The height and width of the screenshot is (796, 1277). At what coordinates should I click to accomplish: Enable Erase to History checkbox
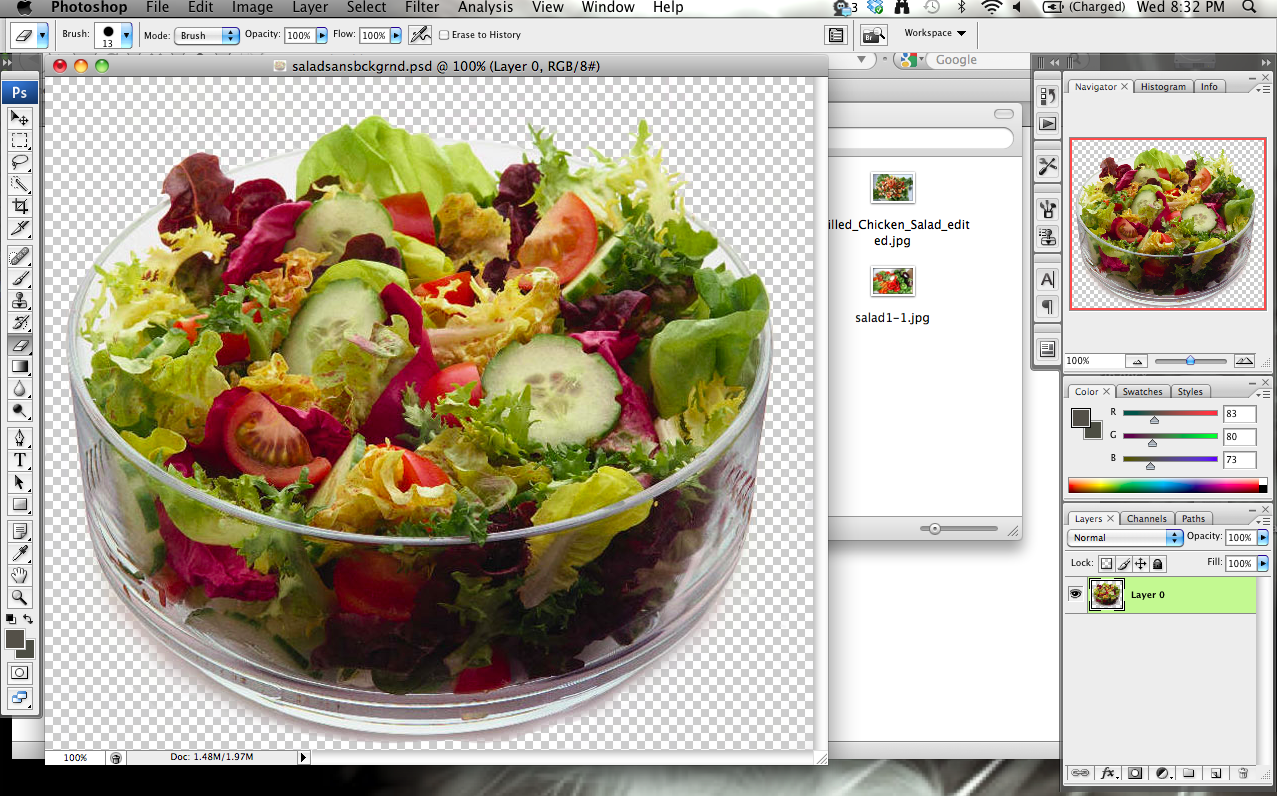444,35
